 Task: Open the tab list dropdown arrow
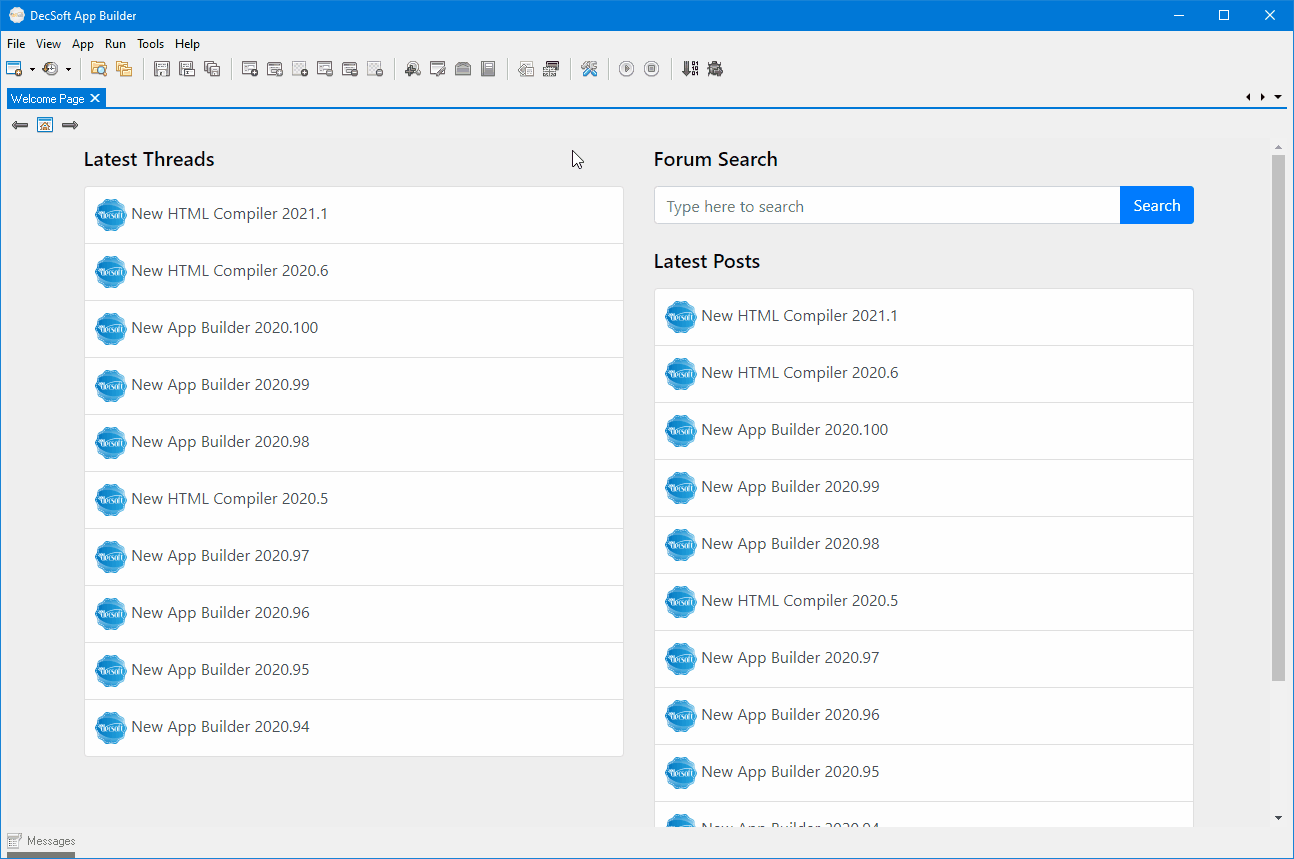[1280, 97]
